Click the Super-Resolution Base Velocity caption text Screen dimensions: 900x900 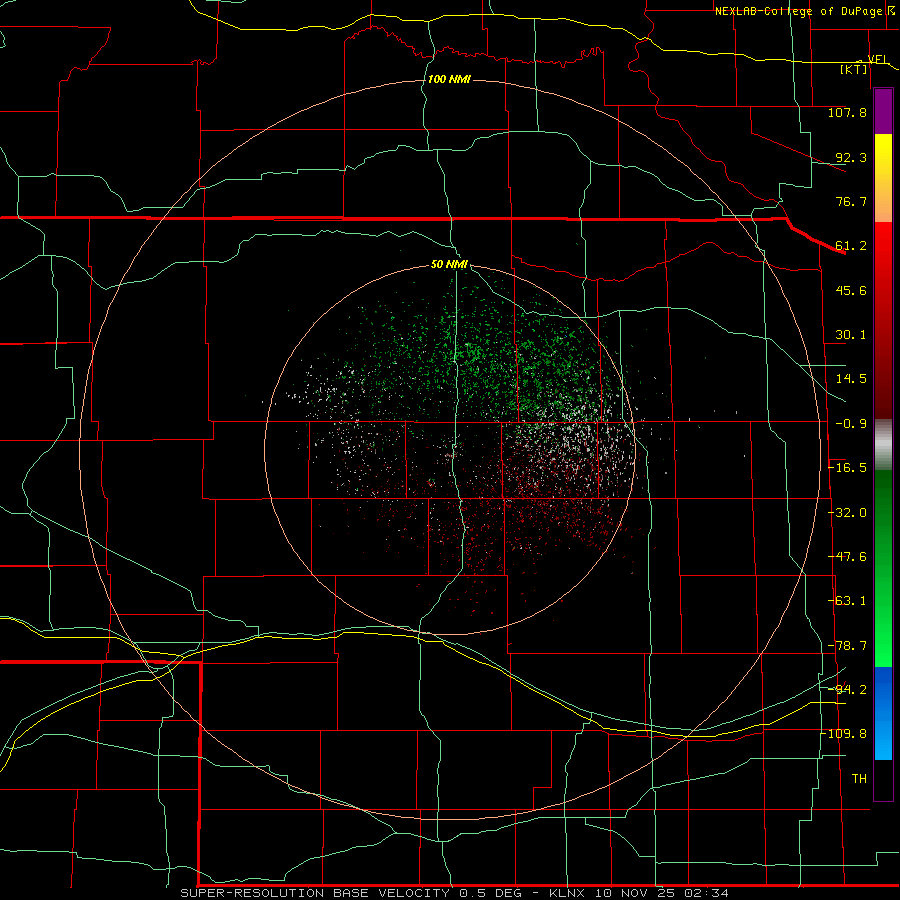(455, 893)
